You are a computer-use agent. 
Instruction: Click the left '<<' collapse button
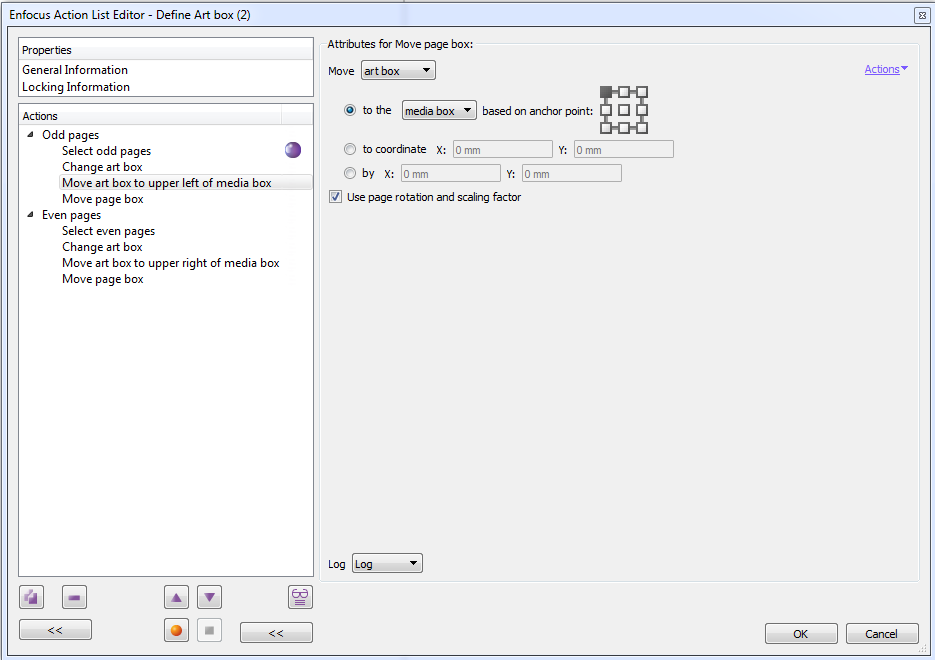(x=55, y=630)
